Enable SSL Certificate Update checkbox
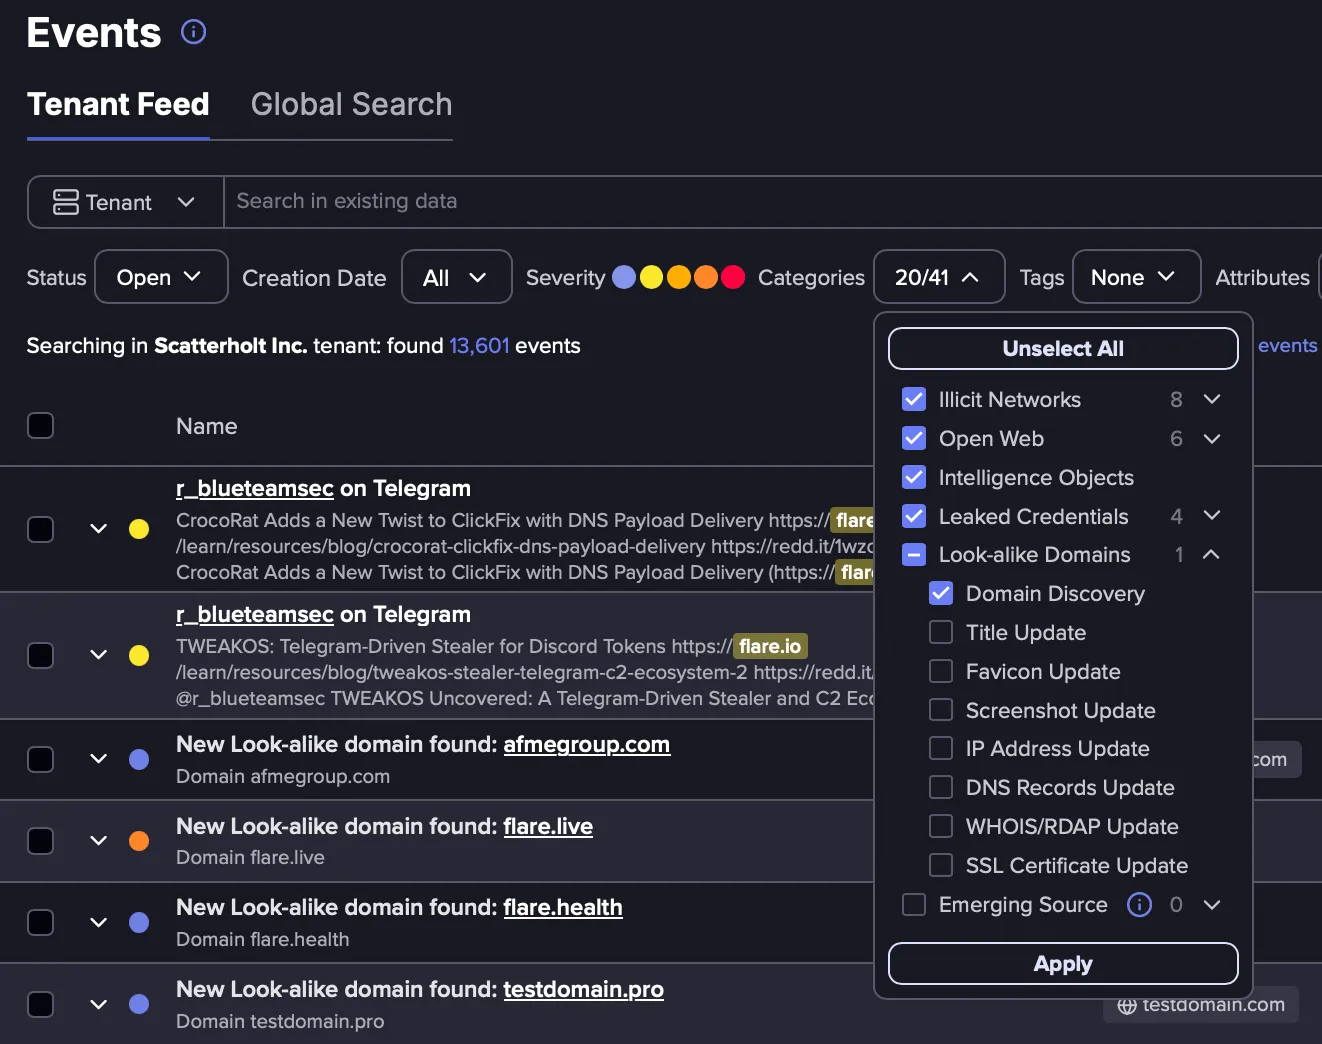1322x1044 pixels. [941, 865]
